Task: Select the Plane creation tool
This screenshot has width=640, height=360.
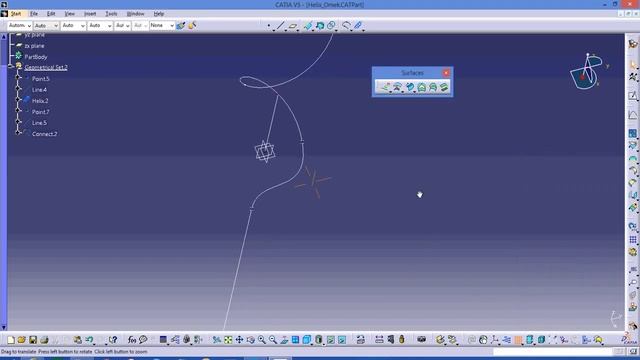Action: pyautogui.click(x=293, y=26)
